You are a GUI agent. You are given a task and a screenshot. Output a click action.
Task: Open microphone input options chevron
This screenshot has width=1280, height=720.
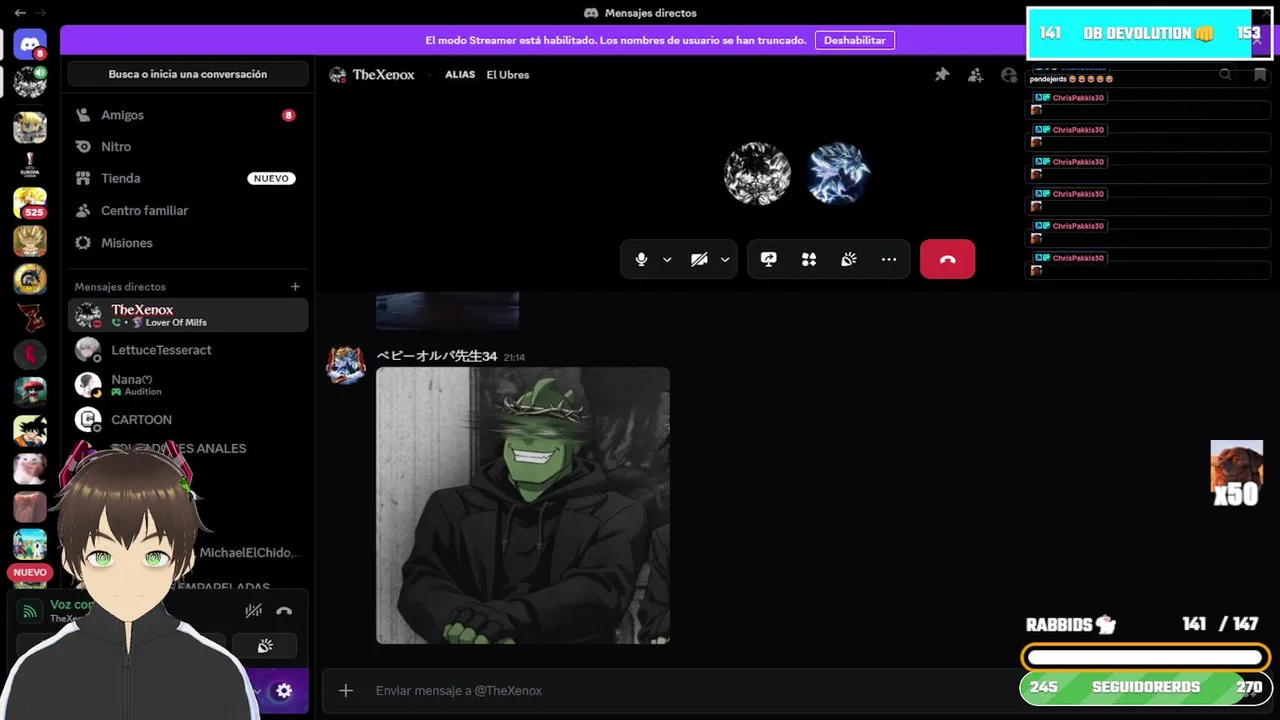(667, 259)
